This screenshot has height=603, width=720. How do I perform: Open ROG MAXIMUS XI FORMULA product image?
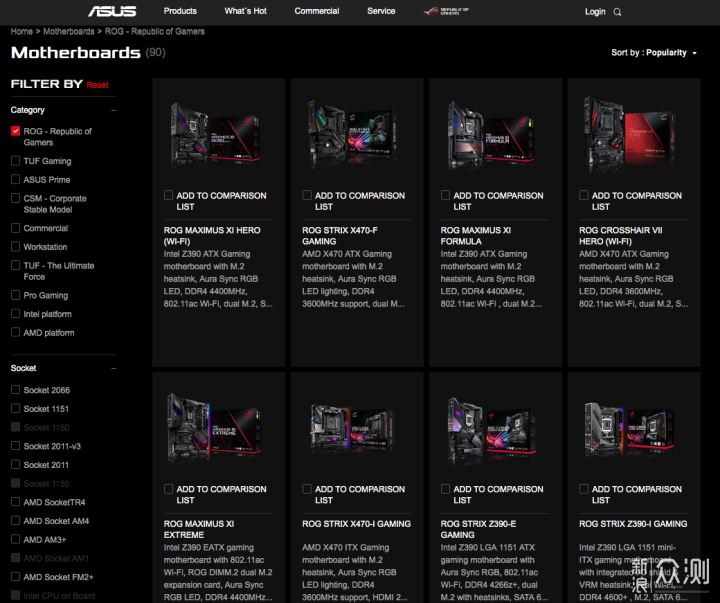tap(491, 135)
